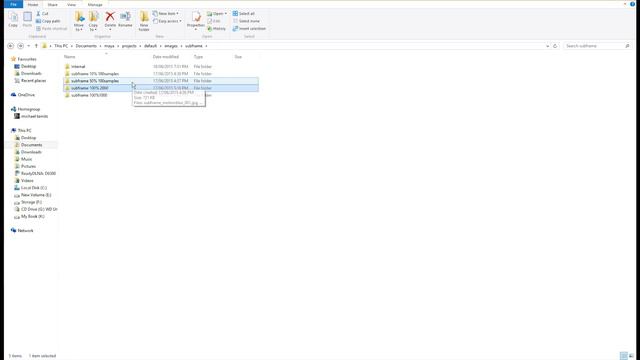Viewport: 640px width, 360px height.
Task: Open the Manage ribbon tab
Action: pos(95,4)
